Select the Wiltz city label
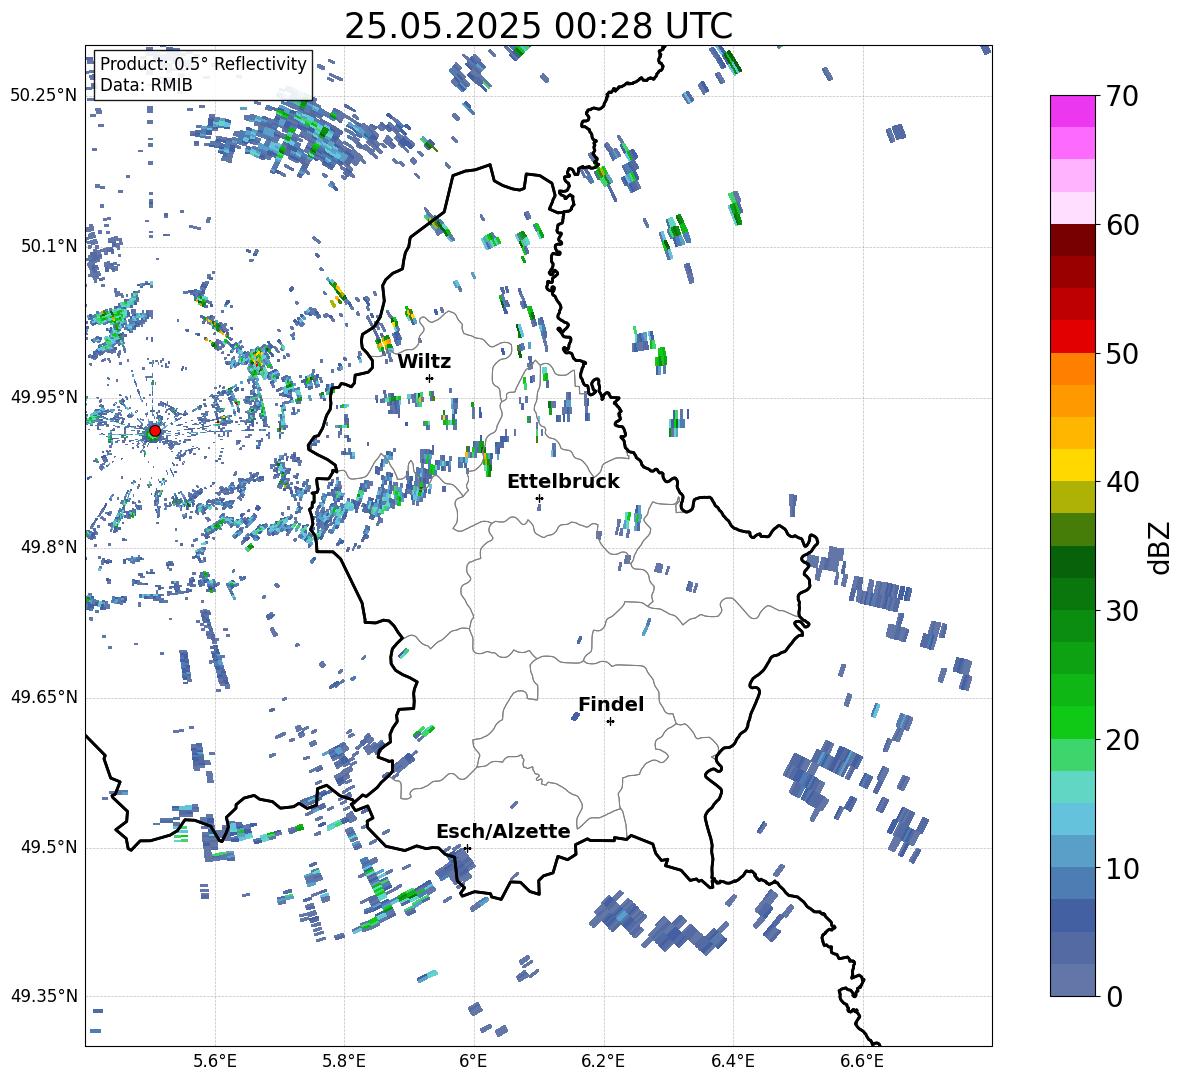This screenshot has height=1081, width=1184. (x=424, y=361)
